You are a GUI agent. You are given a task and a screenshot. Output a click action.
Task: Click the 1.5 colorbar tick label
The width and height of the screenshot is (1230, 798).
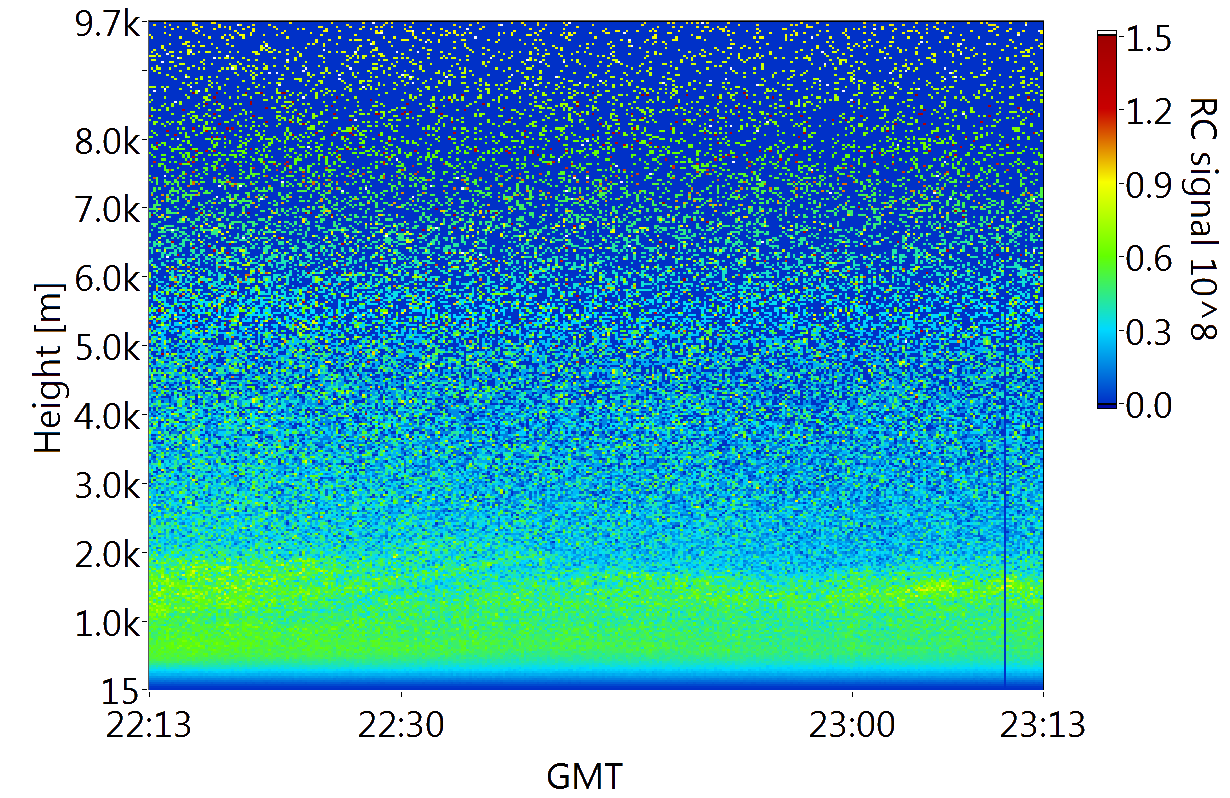click(x=1148, y=39)
